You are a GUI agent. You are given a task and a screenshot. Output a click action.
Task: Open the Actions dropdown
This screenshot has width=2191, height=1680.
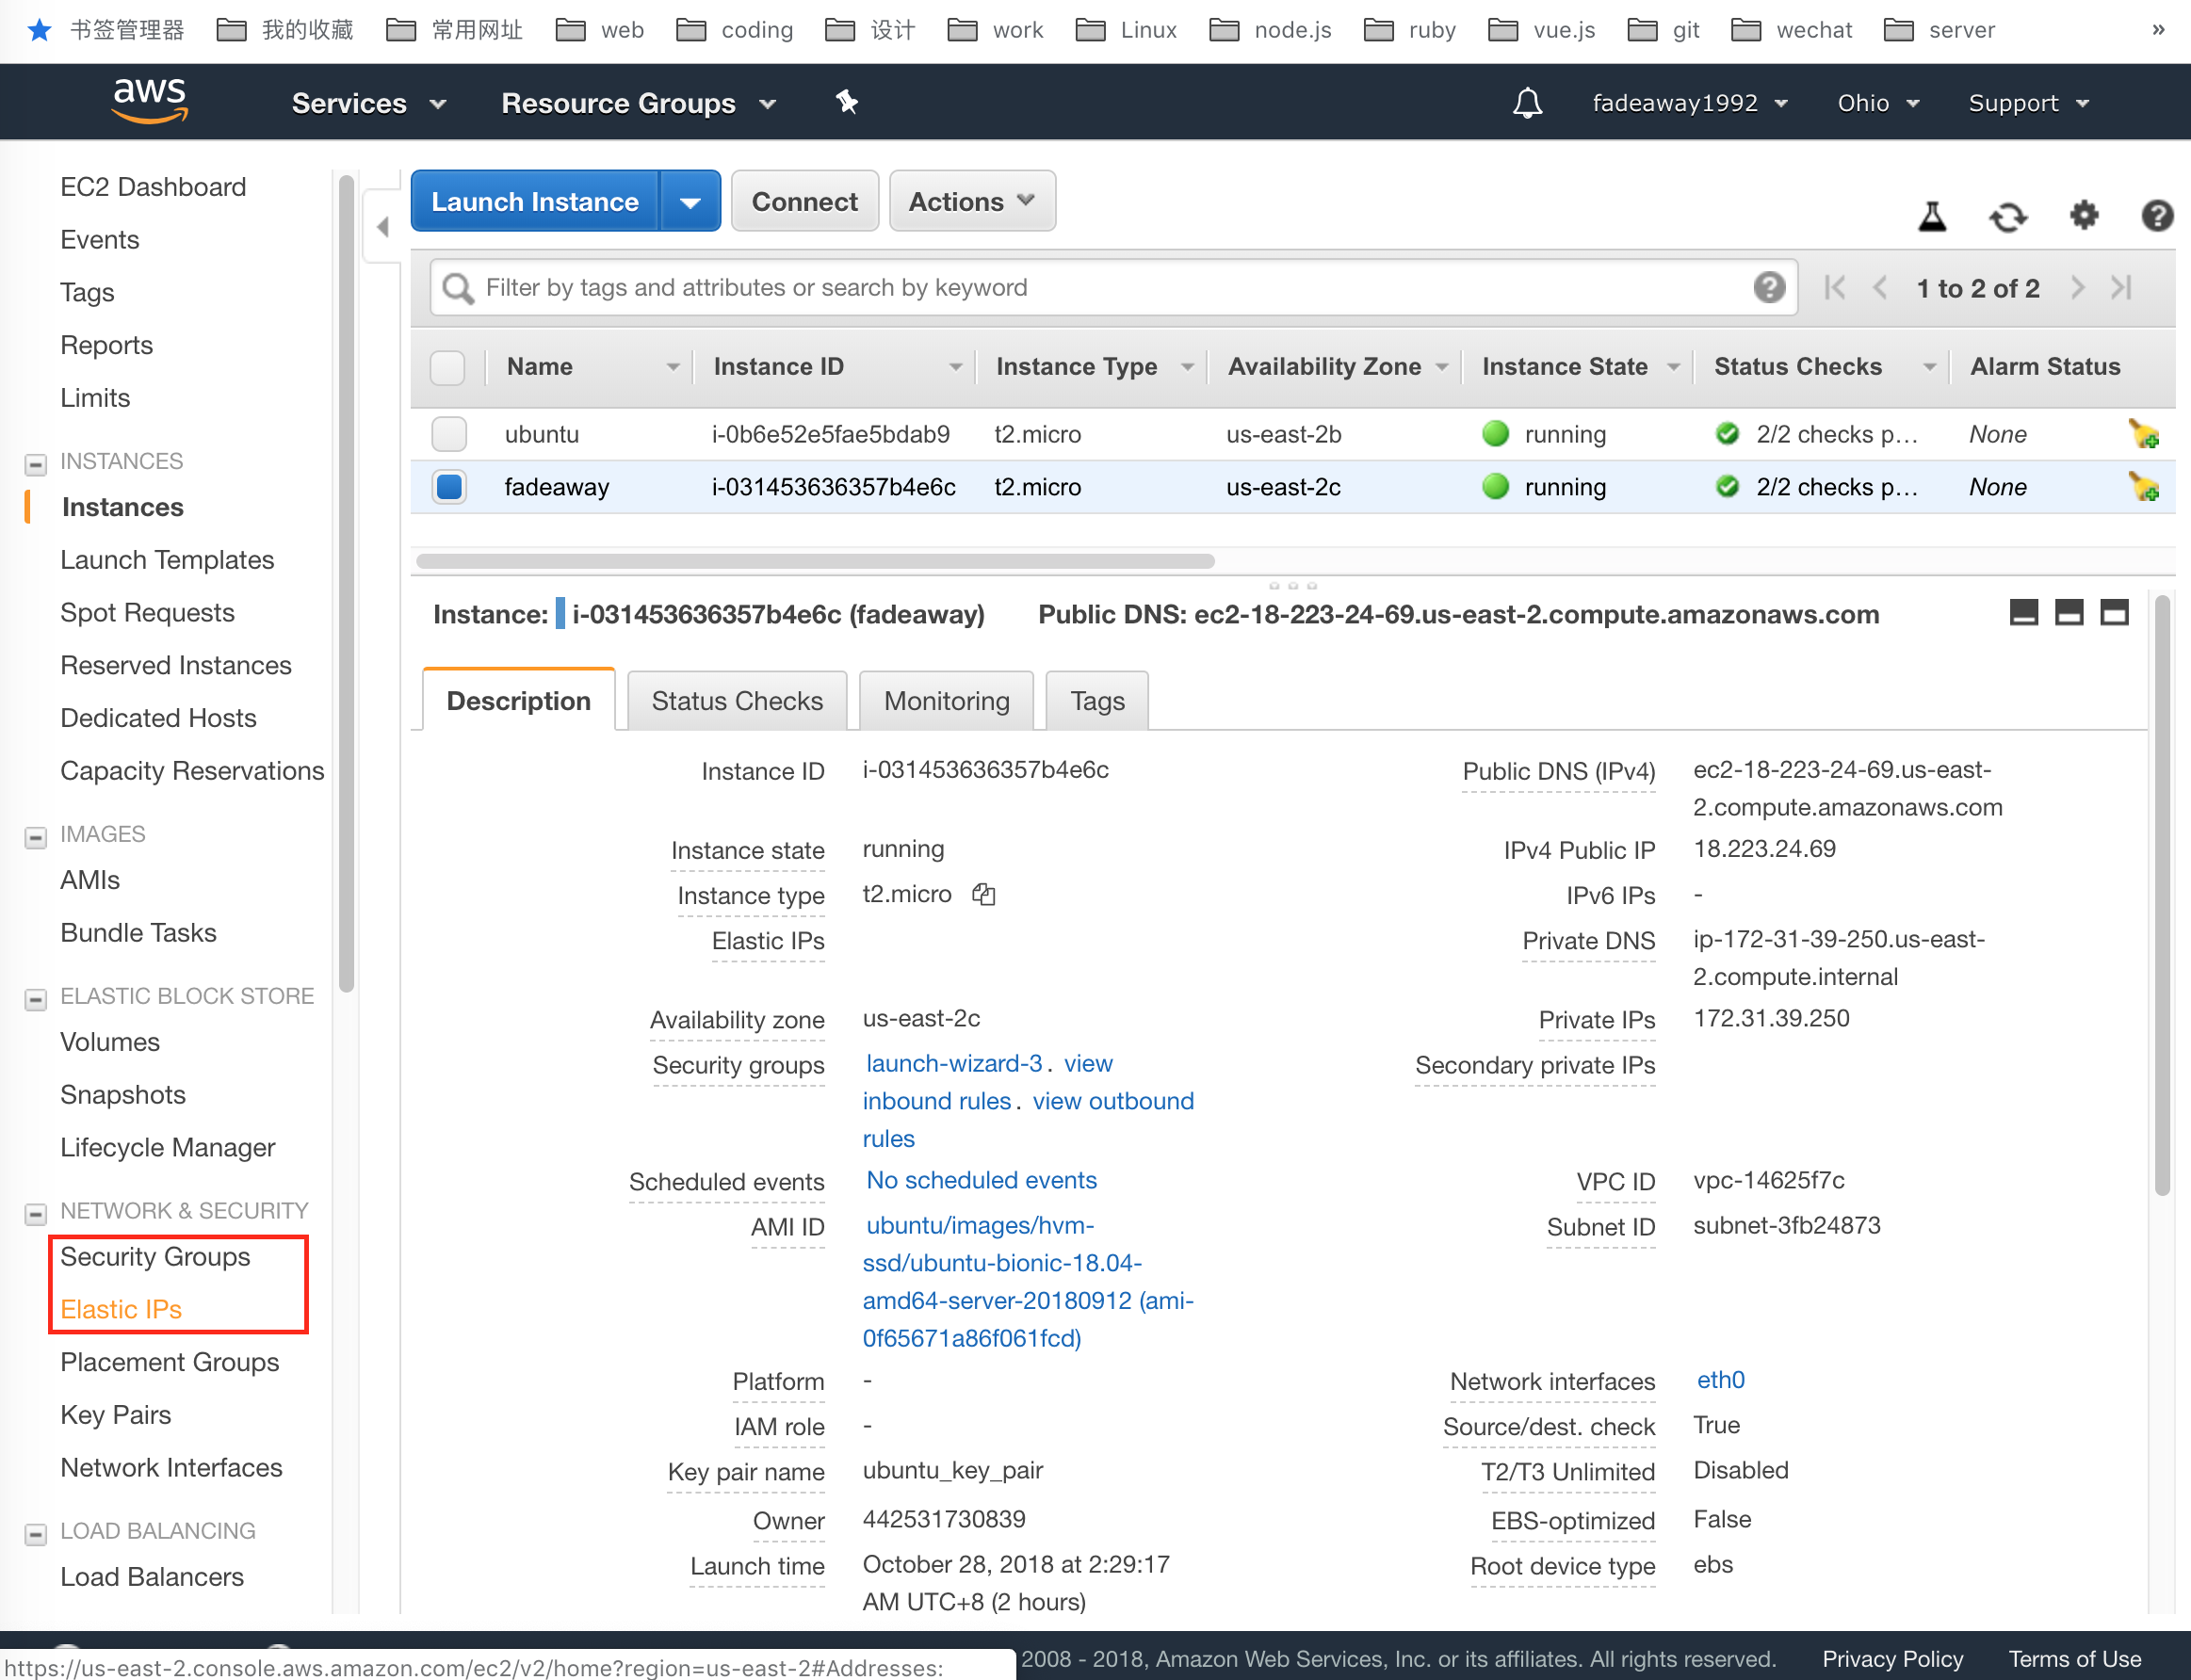(971, 202)
